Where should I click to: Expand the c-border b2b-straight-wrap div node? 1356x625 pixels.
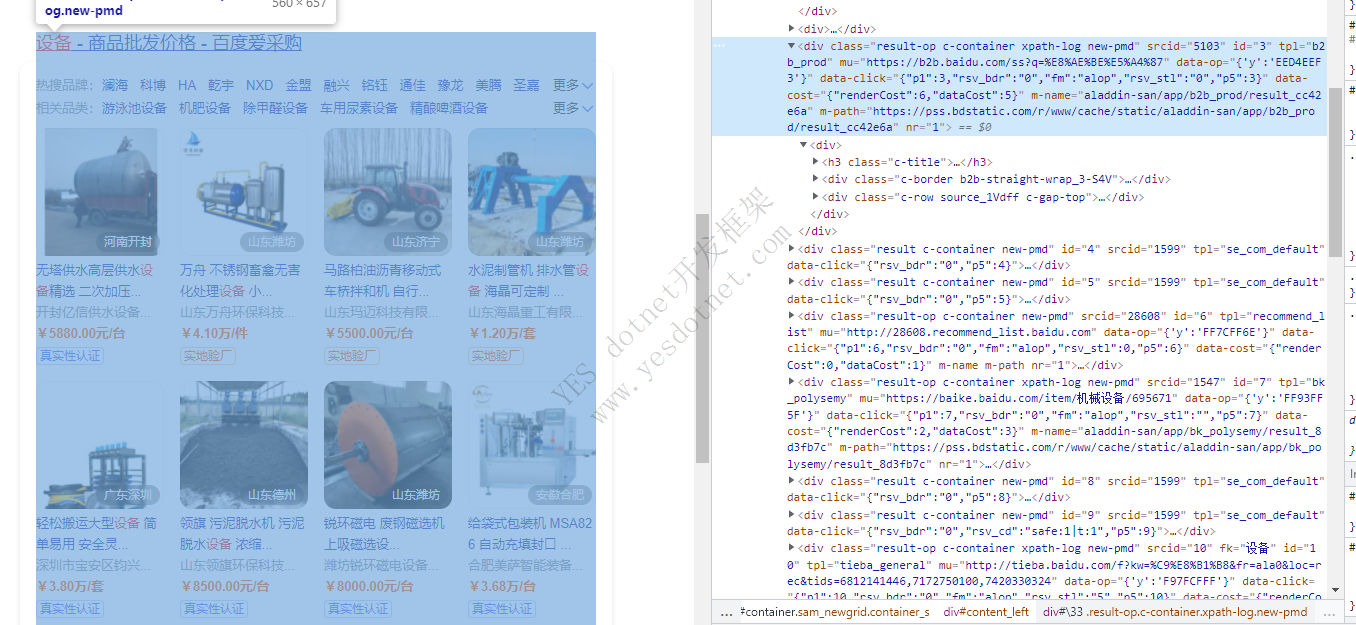[817, 179]
